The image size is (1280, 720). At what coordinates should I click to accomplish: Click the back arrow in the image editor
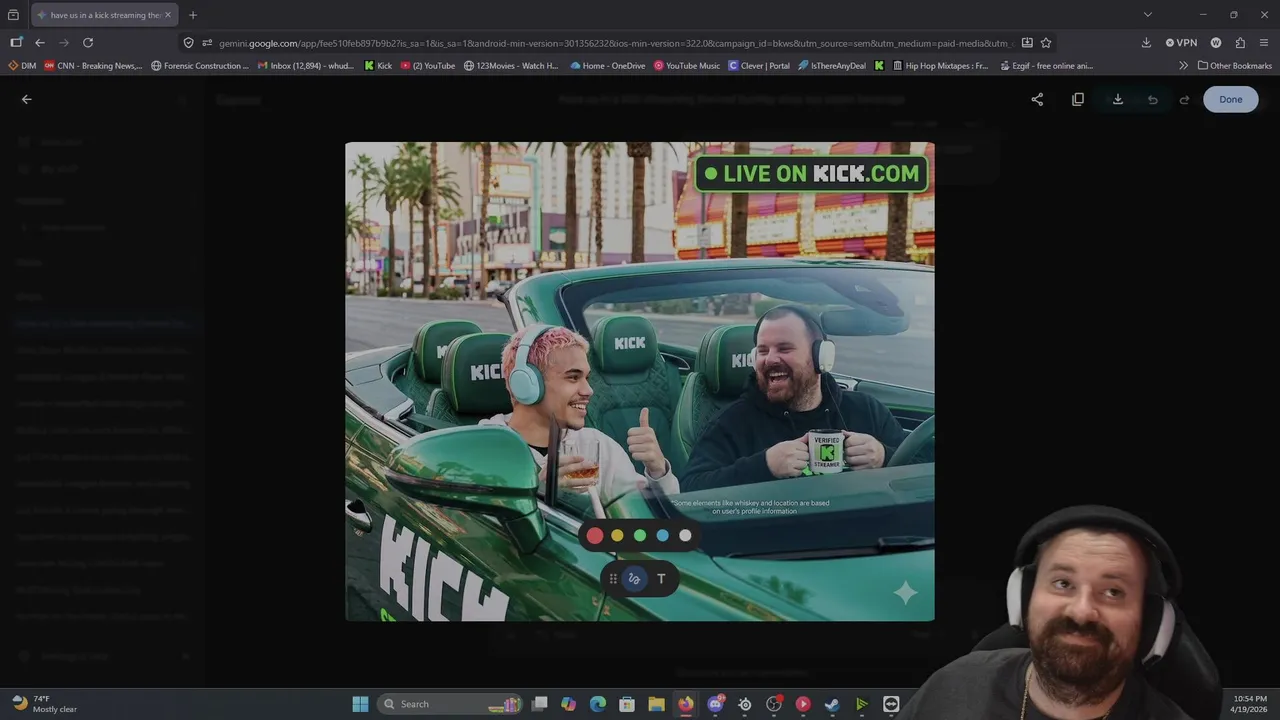tap(27, 99)
